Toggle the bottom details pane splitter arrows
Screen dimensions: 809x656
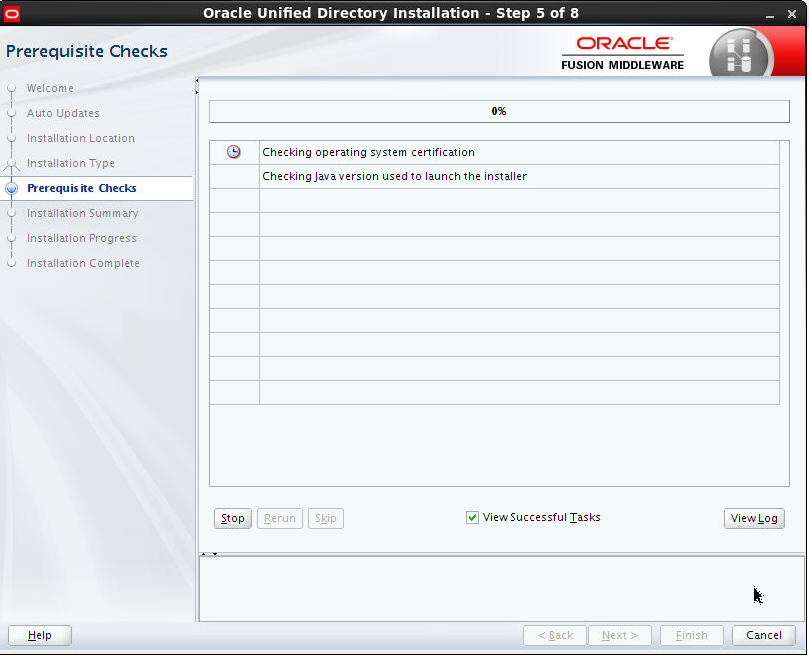(209, 554)
